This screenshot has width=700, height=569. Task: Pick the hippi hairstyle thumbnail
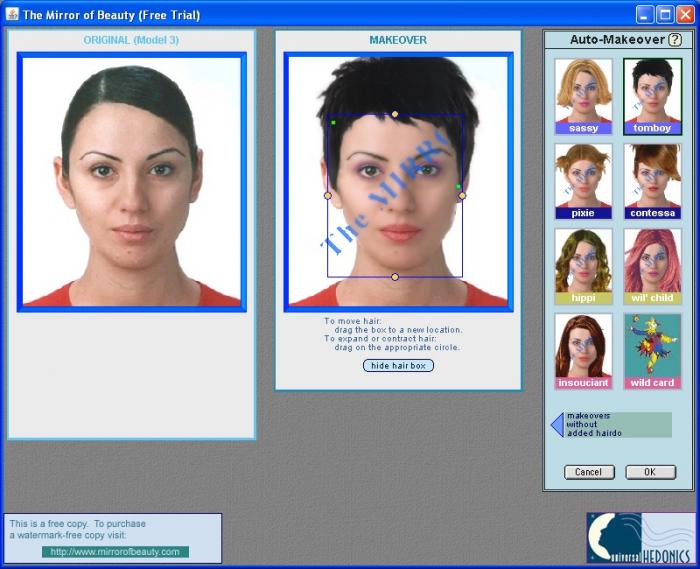click(583, 266)
